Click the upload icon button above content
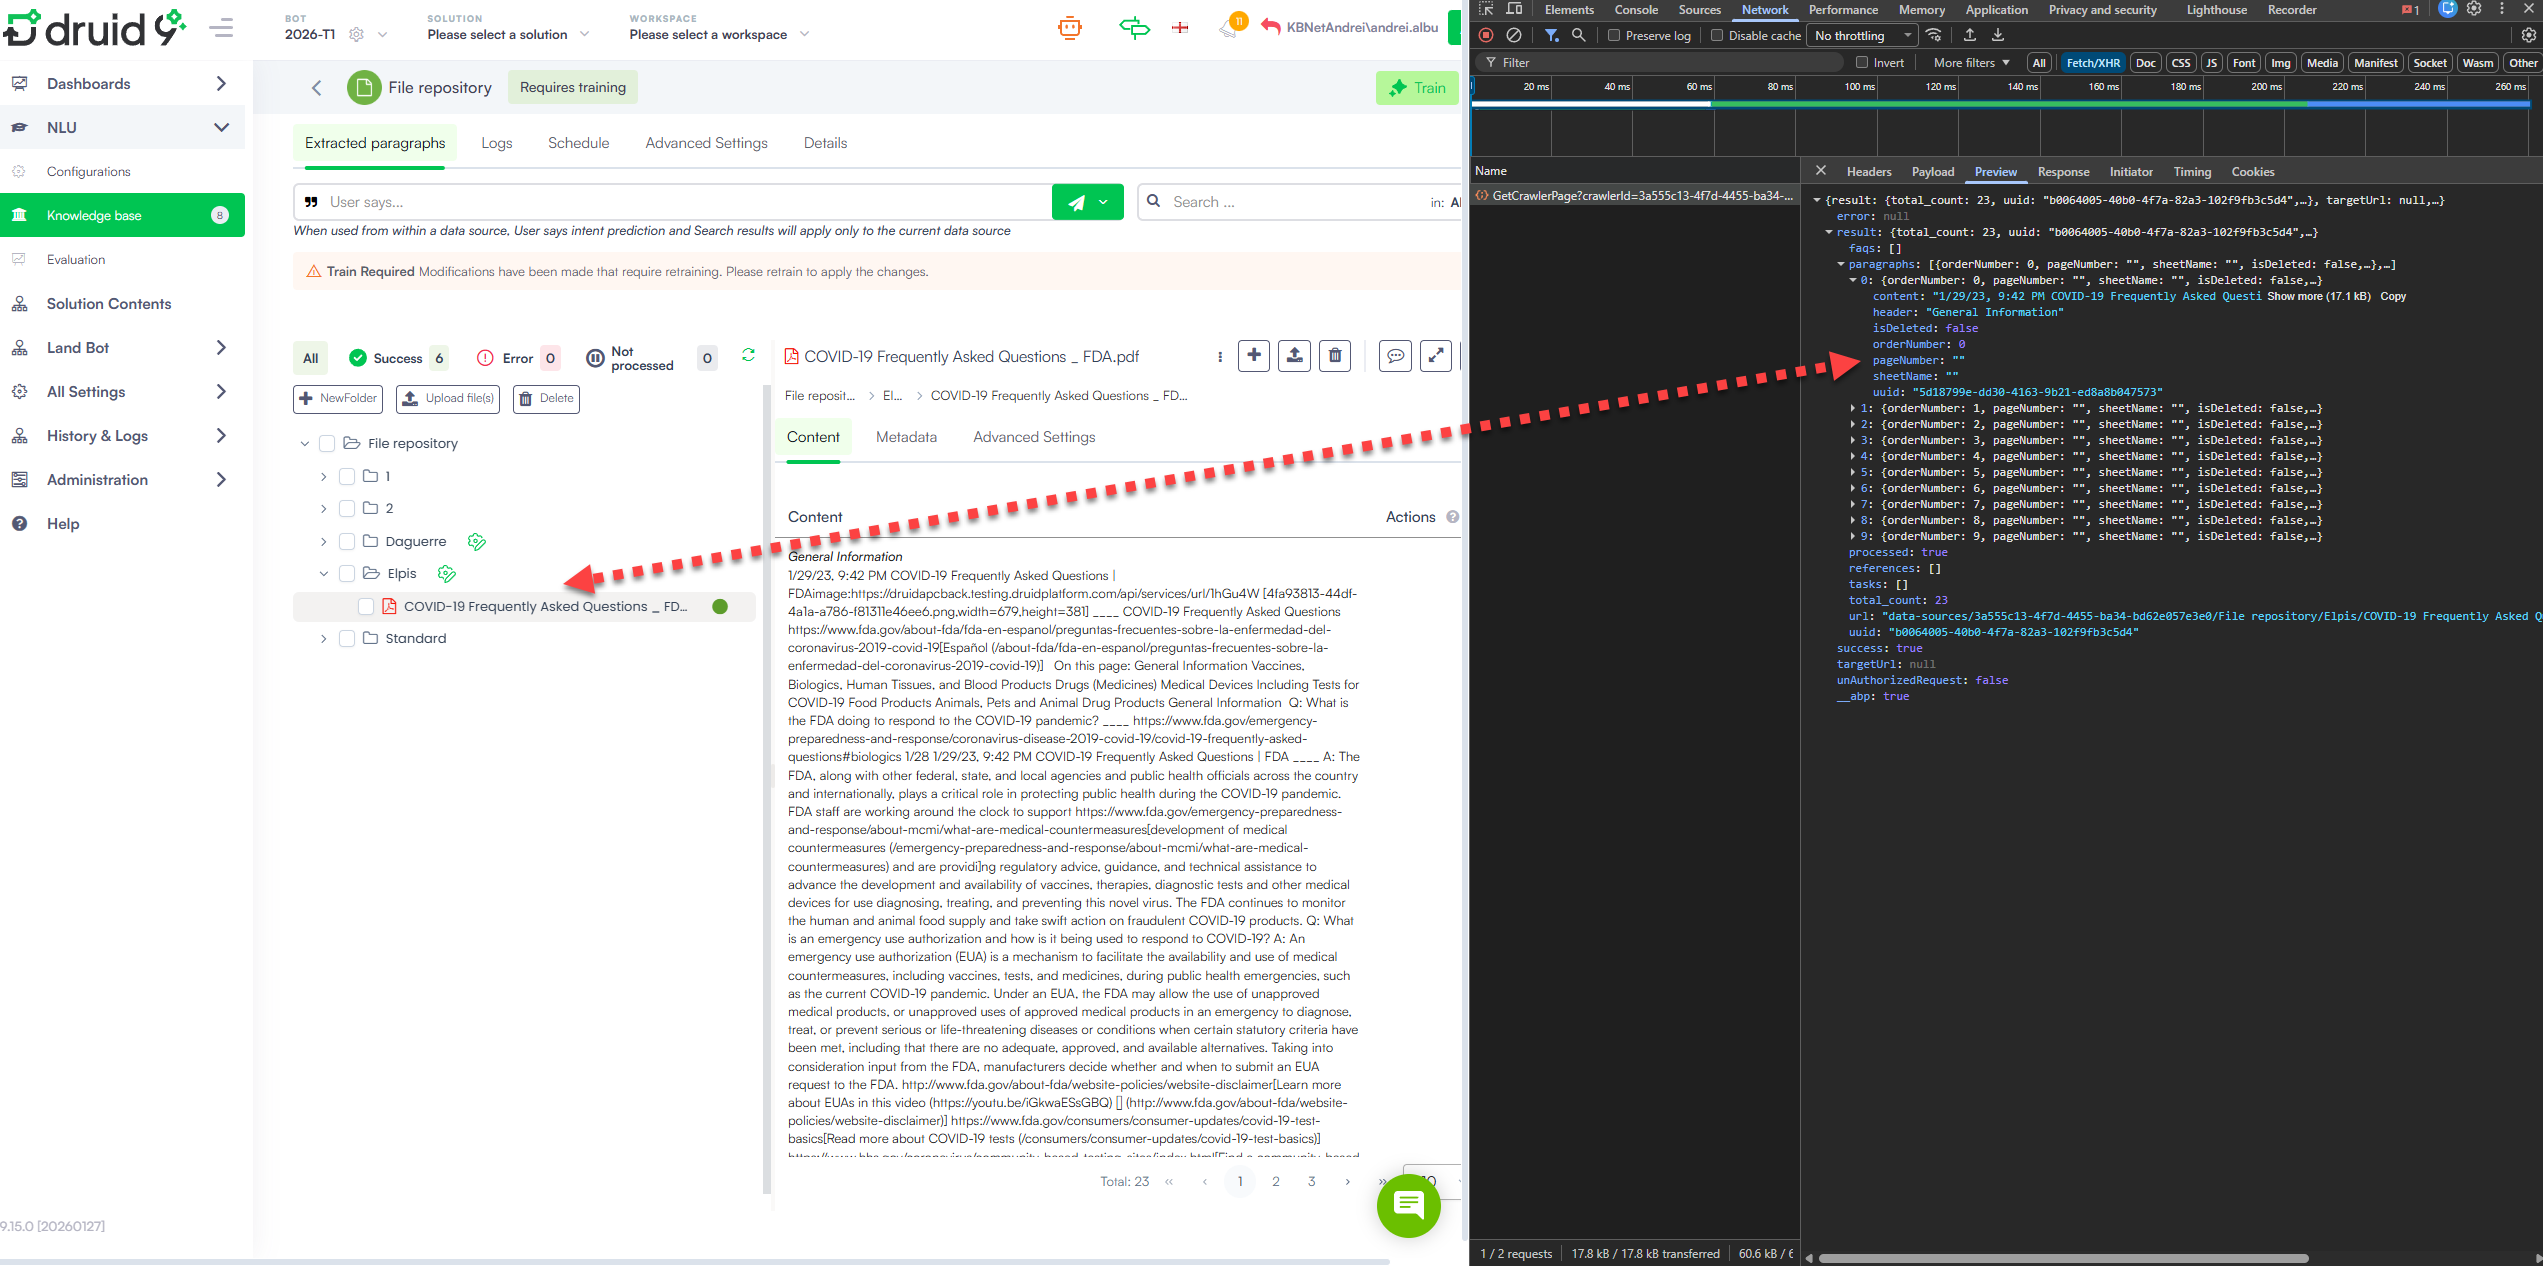The width and height of the screenshot is (2543, 1266). click(1294, 355)
